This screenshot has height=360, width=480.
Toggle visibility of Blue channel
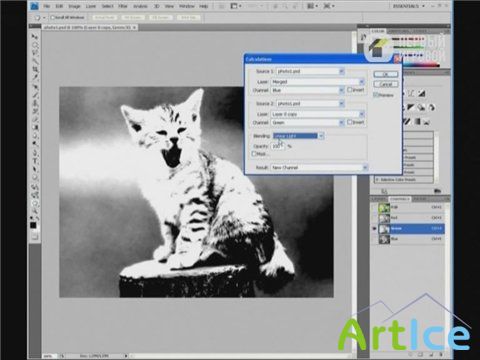coord(374,239)
